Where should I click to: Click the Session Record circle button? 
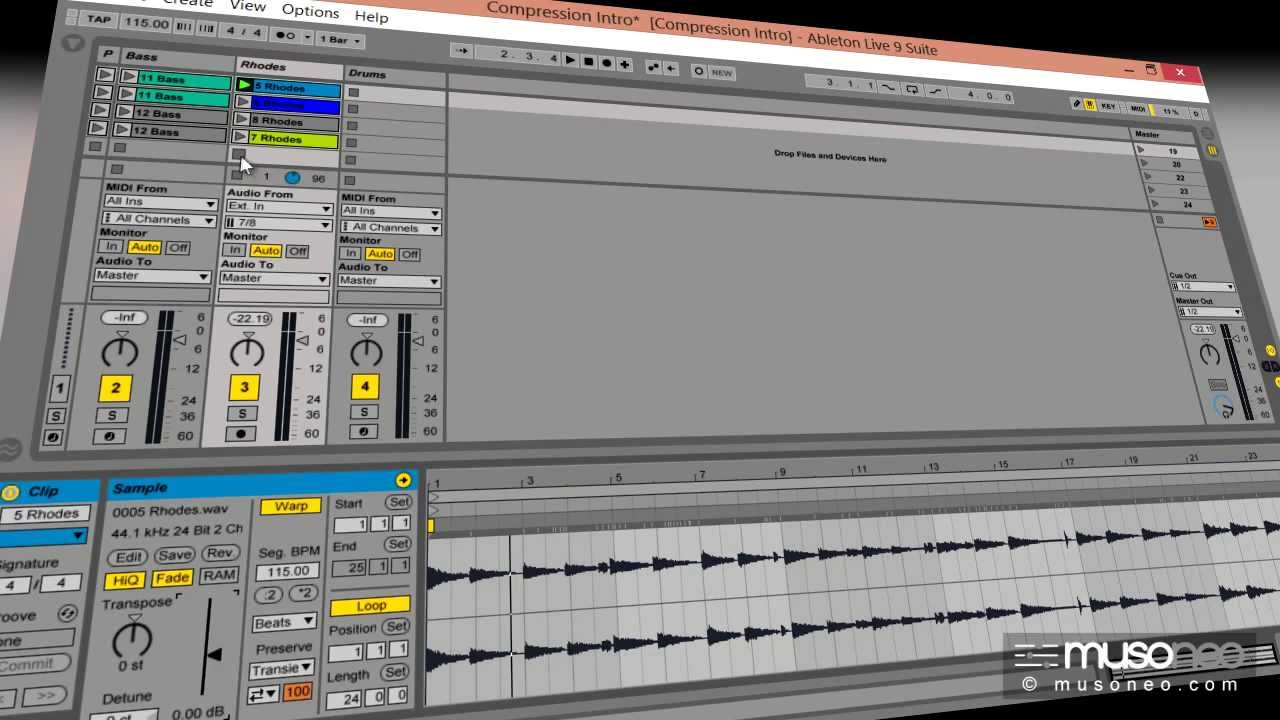[x=698, y=70]
